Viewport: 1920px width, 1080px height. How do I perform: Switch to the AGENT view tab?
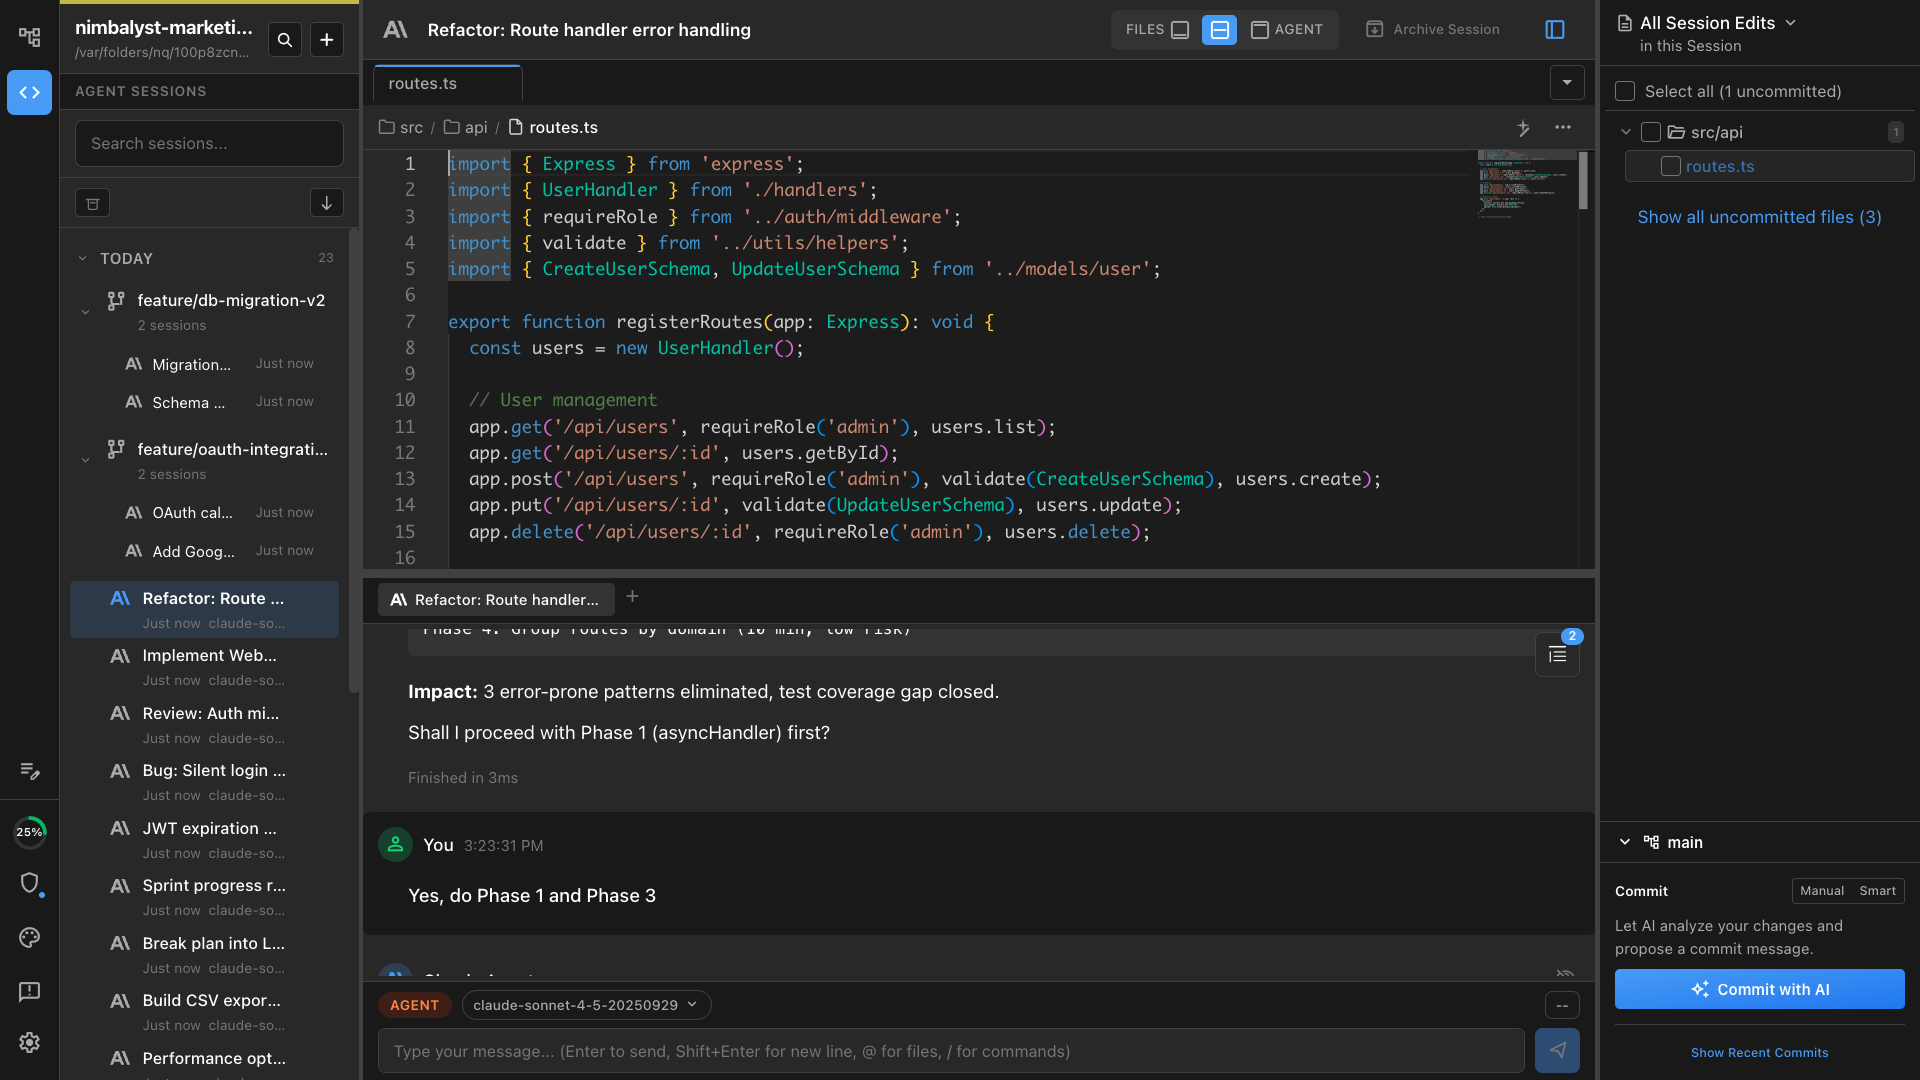[1287, 29]
